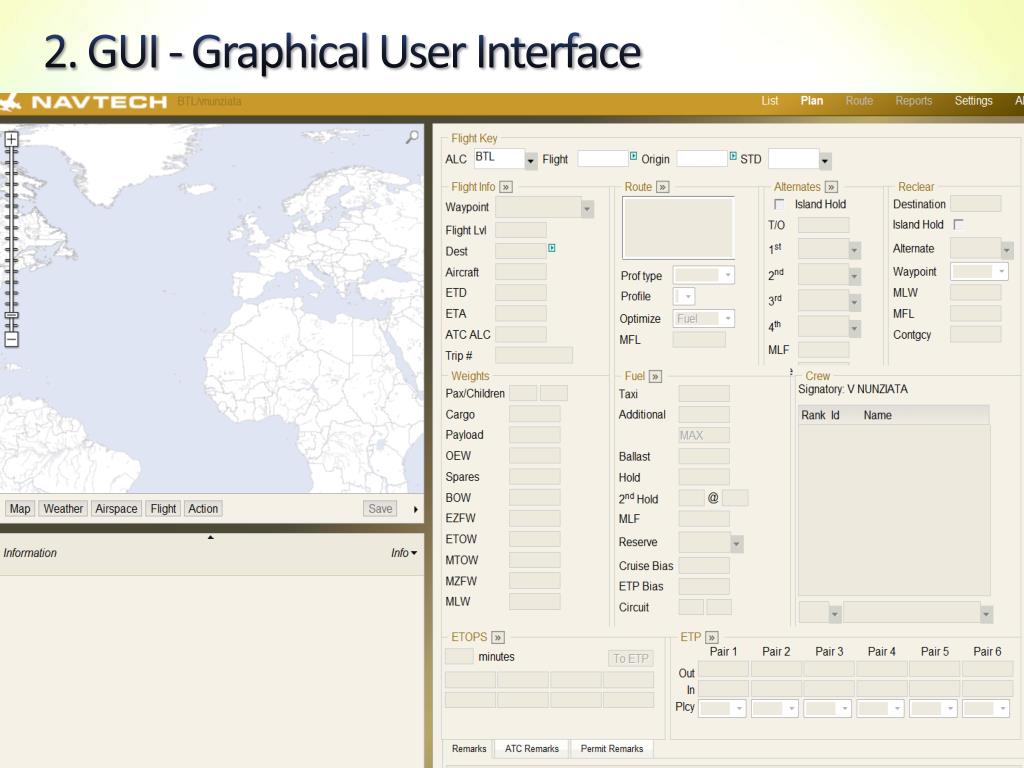Expand the ETP section arrows icon
The width and height of the screenshot is (1024, 768).
(712, 637)
